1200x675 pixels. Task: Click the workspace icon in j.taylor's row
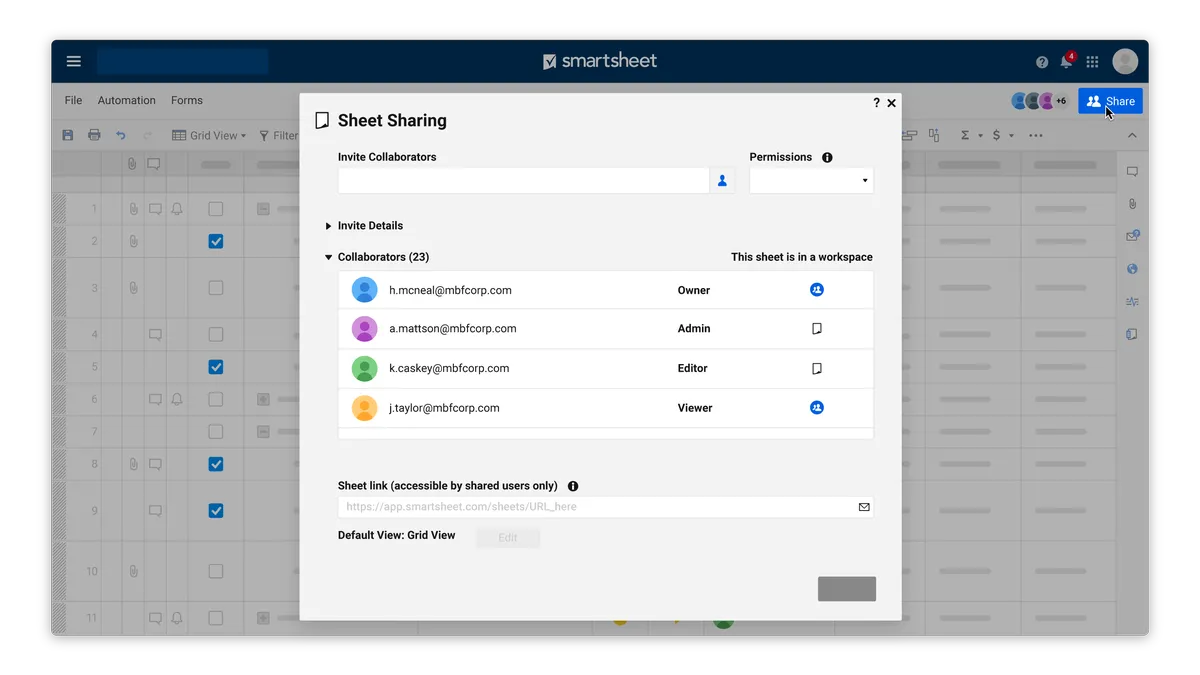click(817, 408)
